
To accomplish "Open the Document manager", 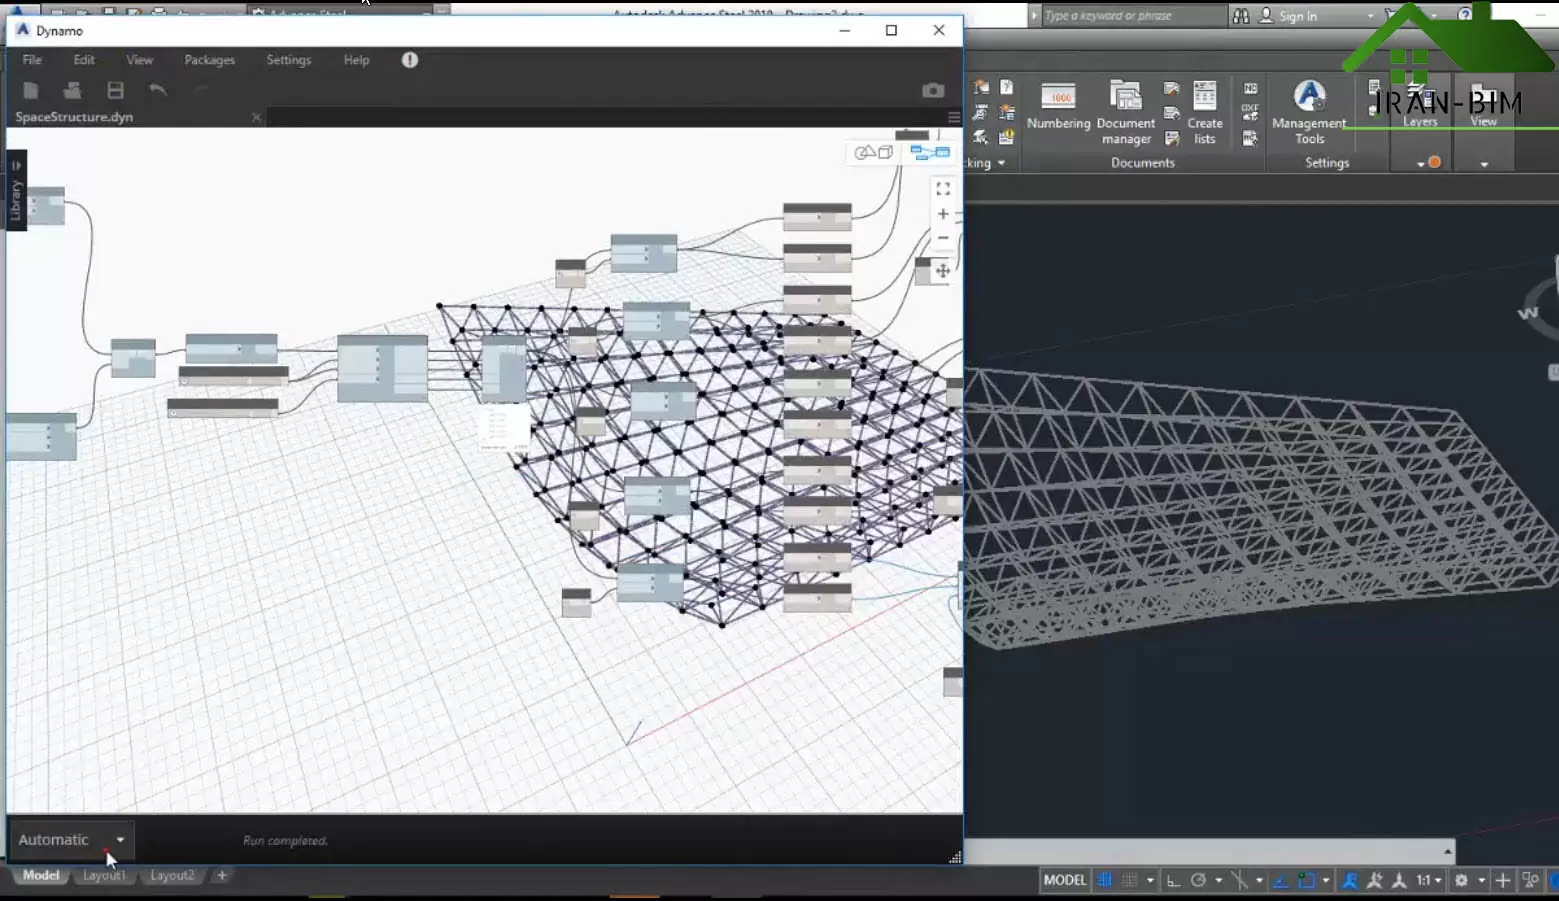I will [1126, 112].
